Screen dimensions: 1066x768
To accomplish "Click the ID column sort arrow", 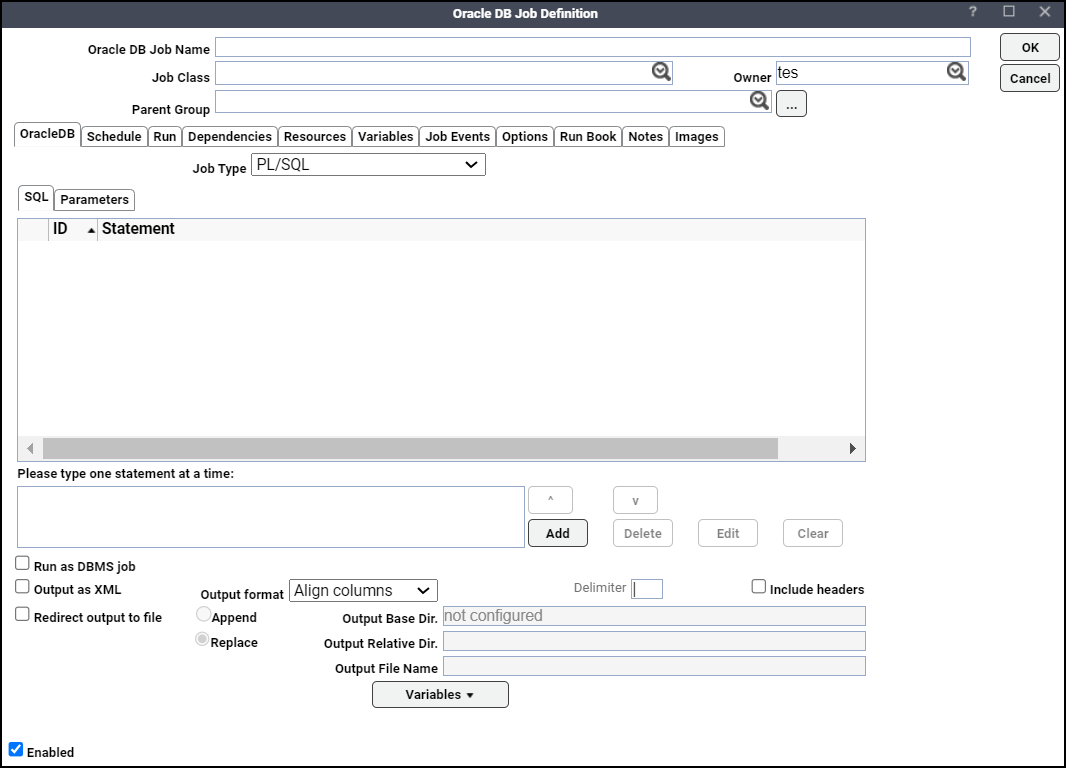I will [x=91, y=230].
